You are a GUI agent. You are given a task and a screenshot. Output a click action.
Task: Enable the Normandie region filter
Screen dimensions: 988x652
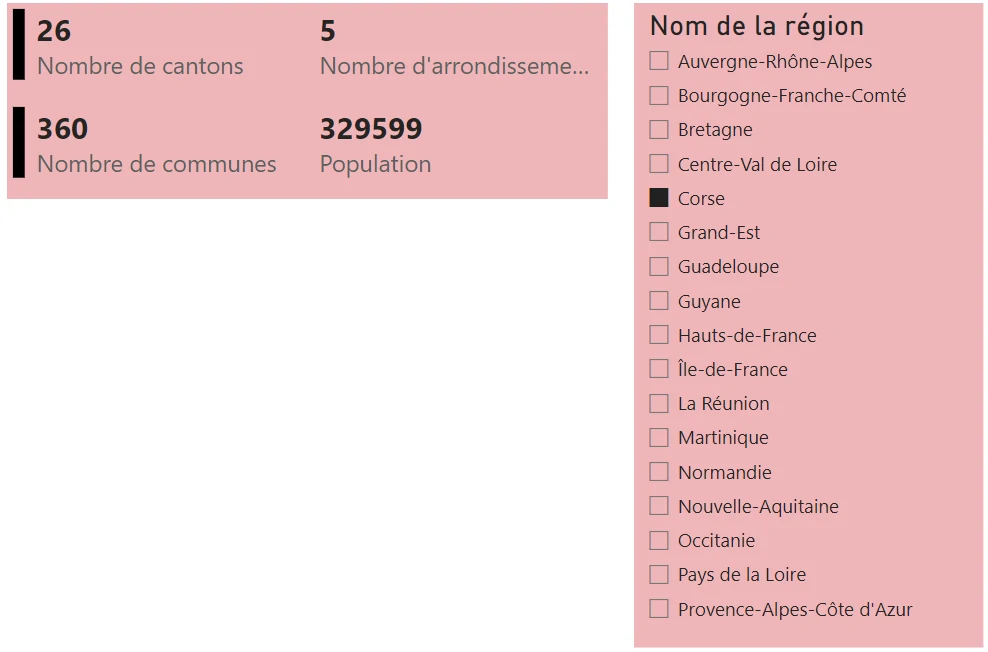(659, 472)
